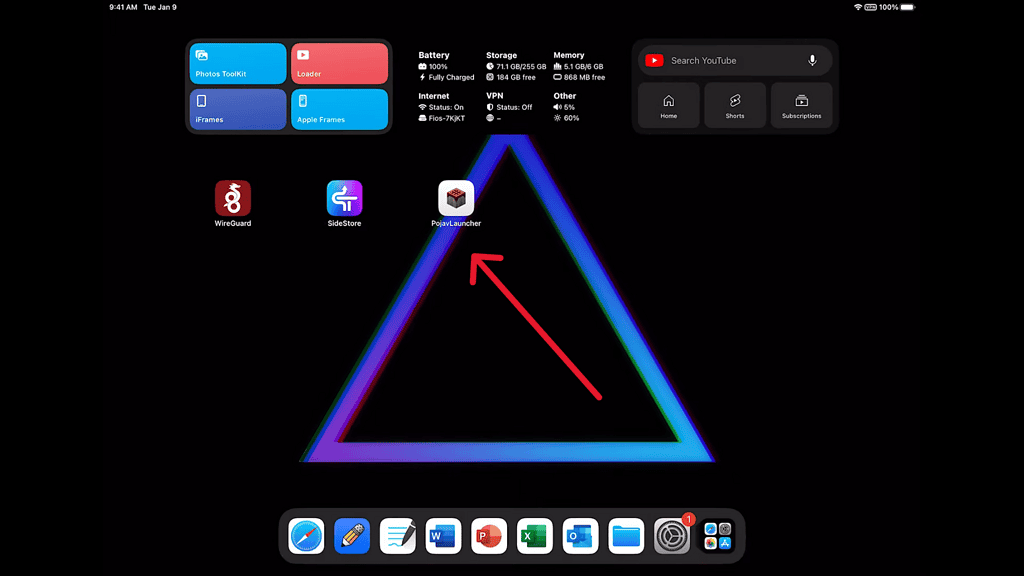Tap the 5% volume value
Image resolution: width=1024 pixels, height=576 pixels.
point(569,107)
